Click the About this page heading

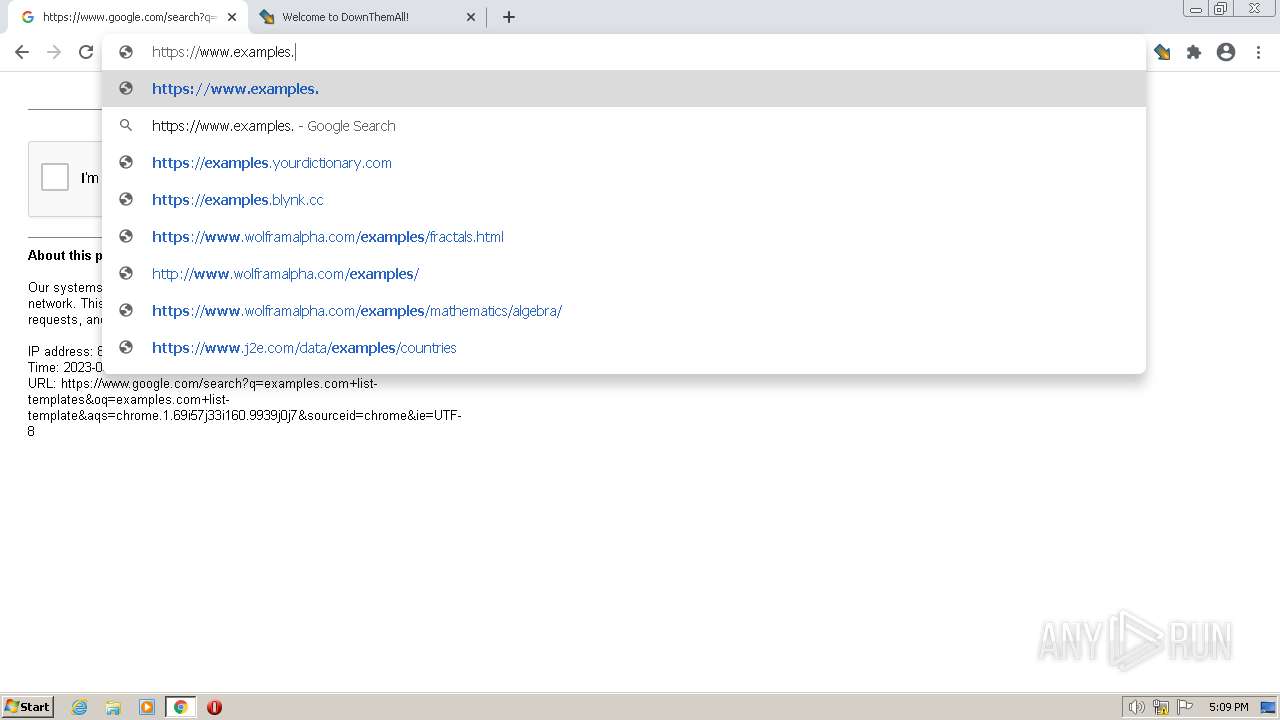coord(65,256)
